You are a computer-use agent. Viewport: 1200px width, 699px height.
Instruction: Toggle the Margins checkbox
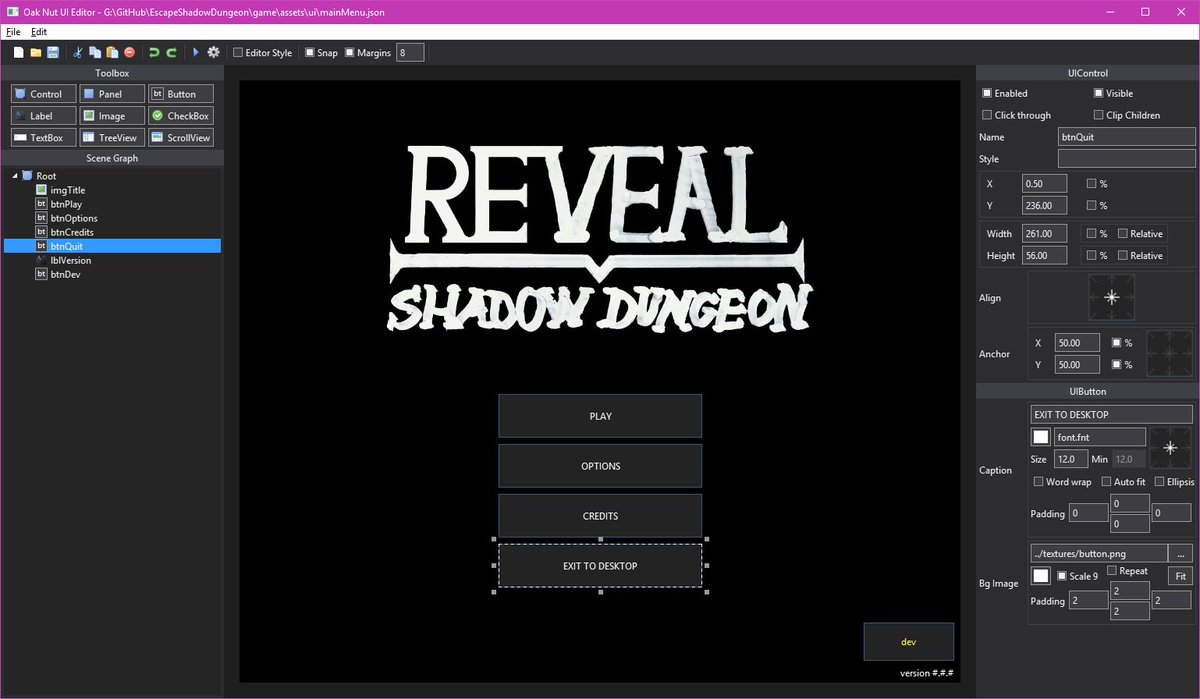tap(349, 52)
